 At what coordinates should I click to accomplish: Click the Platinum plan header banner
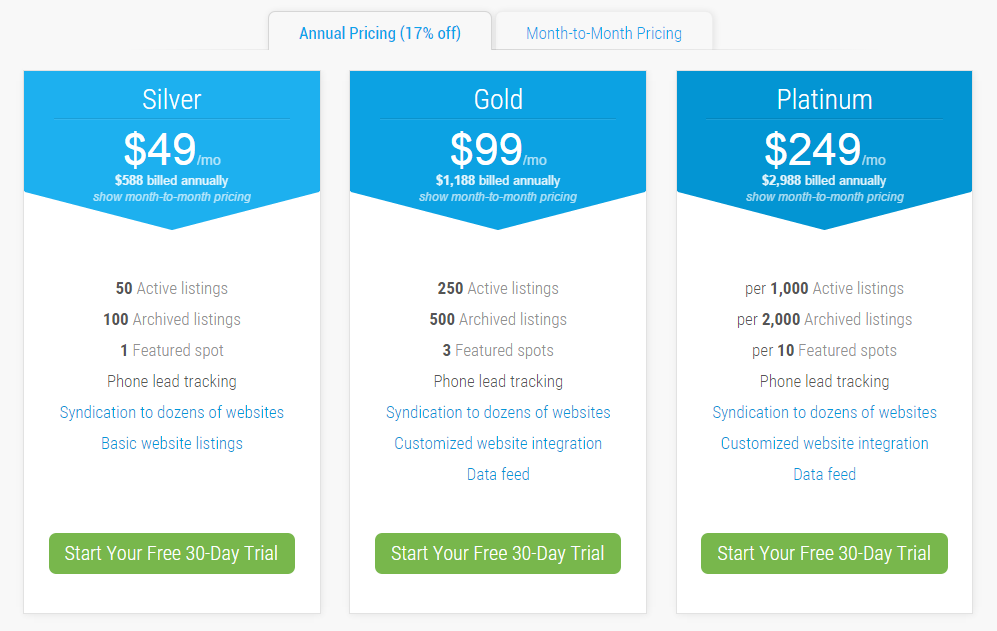[x=823, y=100]
